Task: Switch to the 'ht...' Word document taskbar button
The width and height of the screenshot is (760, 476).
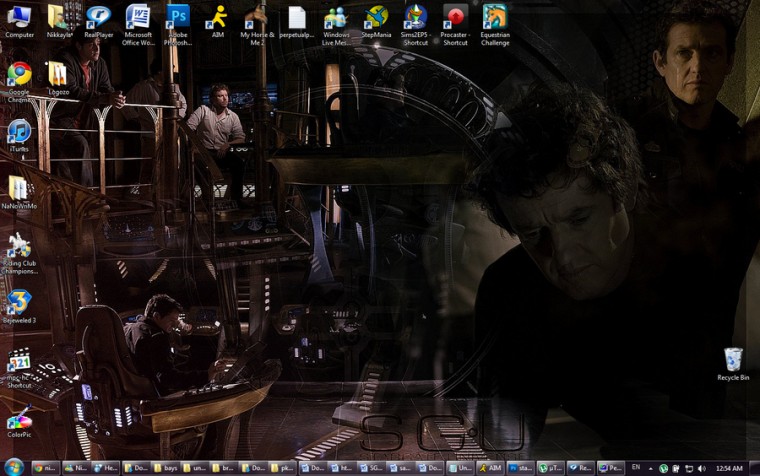Action: pos(342,468)
